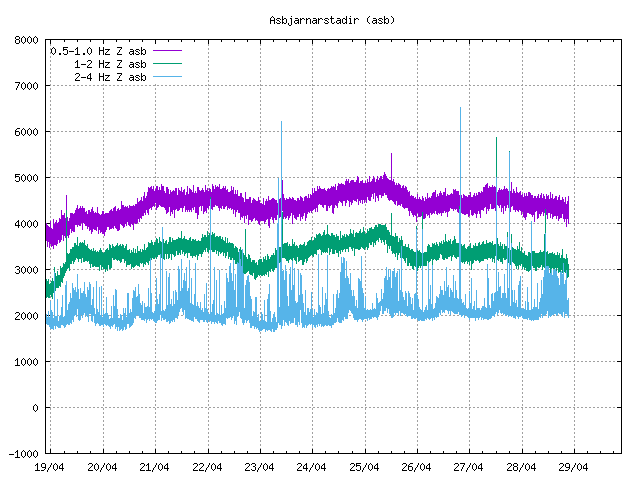This screenshot has width=640, height=480.
Task: Click the chart title "Asbjarnarstadir (asb)"
Action: tap(332, 20)
